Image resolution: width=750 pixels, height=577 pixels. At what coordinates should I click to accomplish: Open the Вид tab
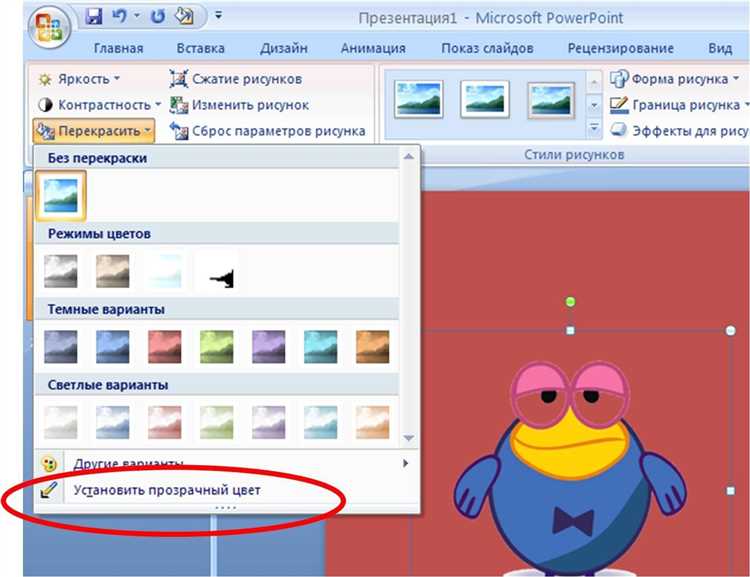point(720,48)
